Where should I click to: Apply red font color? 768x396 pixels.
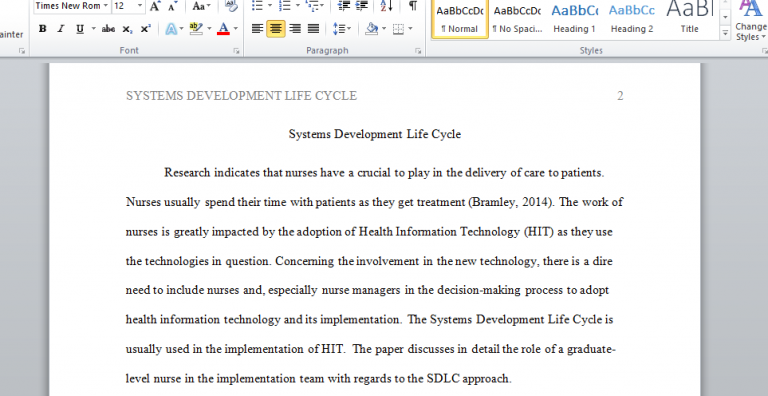tap(223, 29)
